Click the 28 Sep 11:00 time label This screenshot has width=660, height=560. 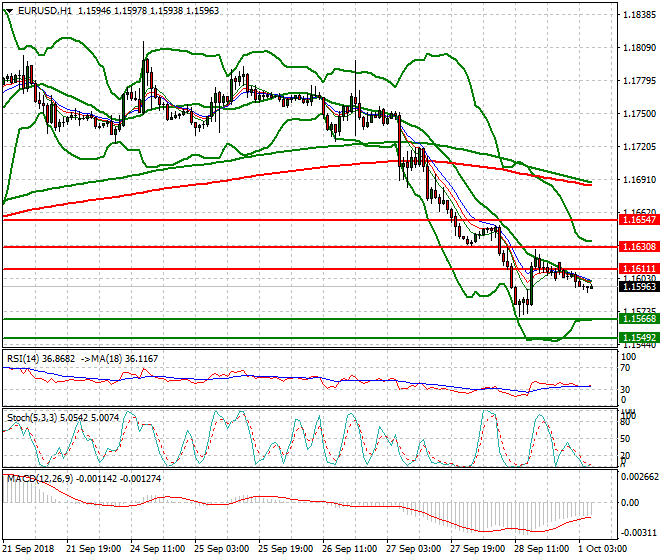tap(541, 549)
